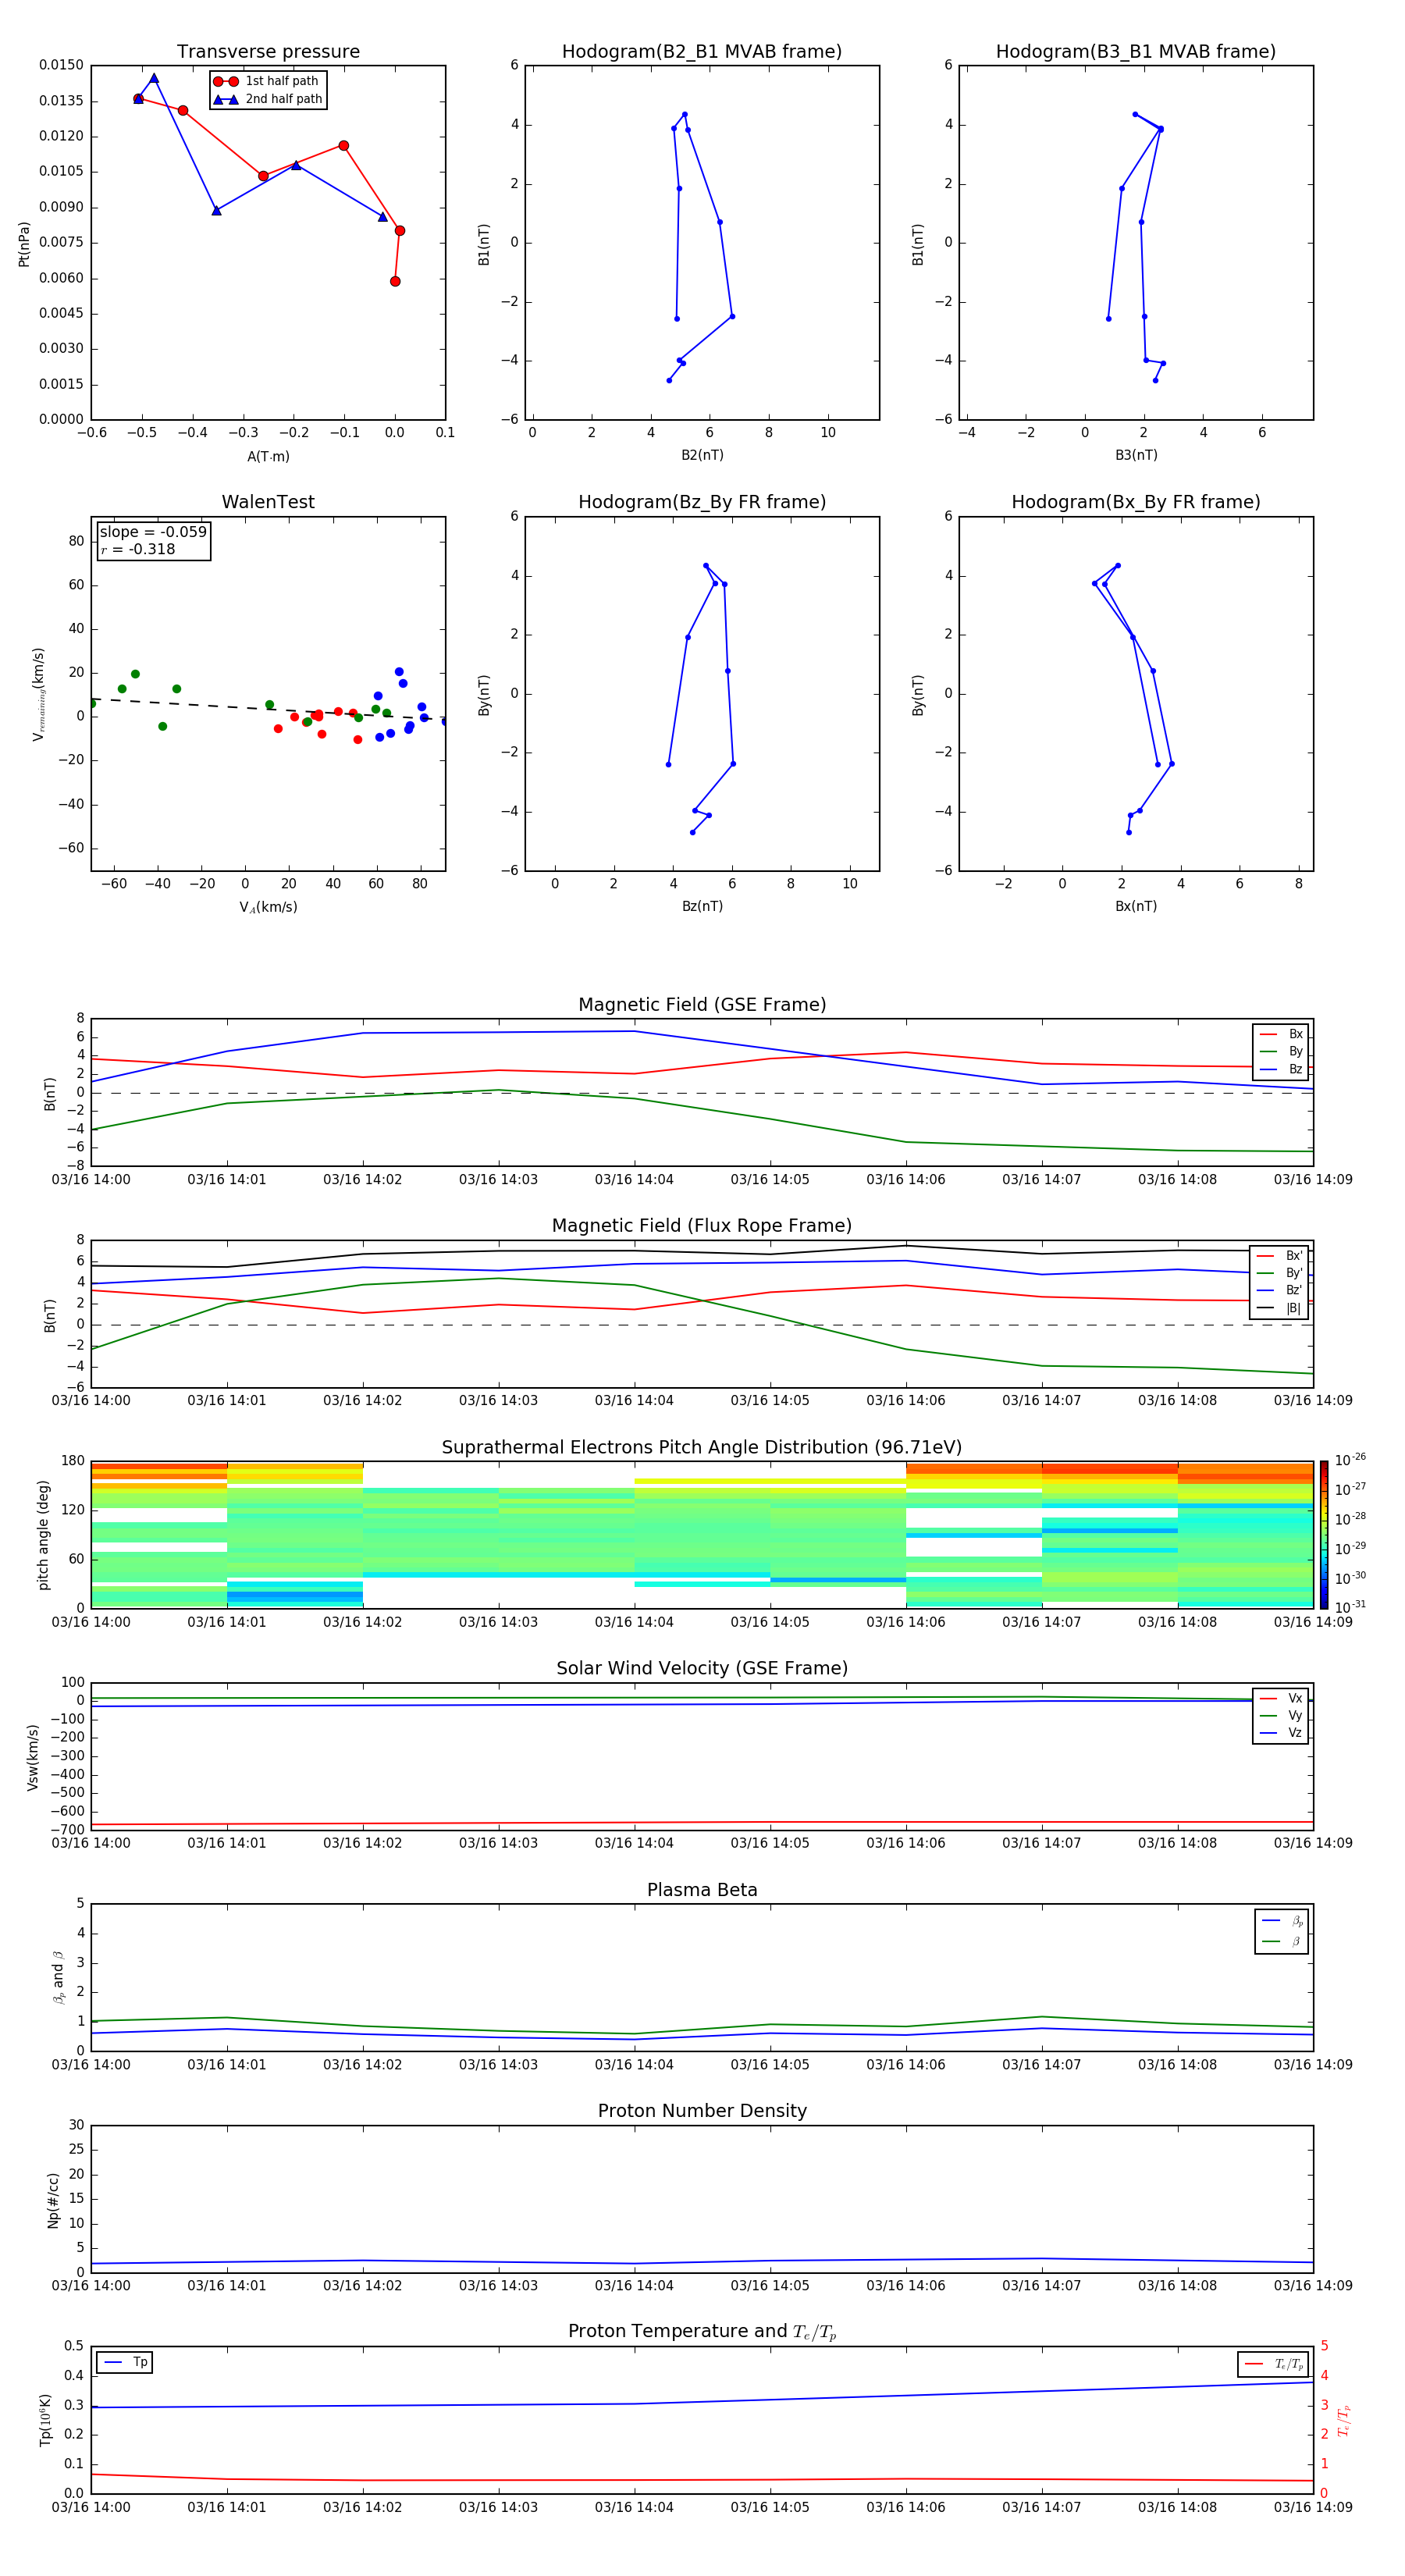Select the "Proton Temperature and Te/Tp" title
The width and height of the screenshot is (1405, 2576).
click(x=702, y=2332)
